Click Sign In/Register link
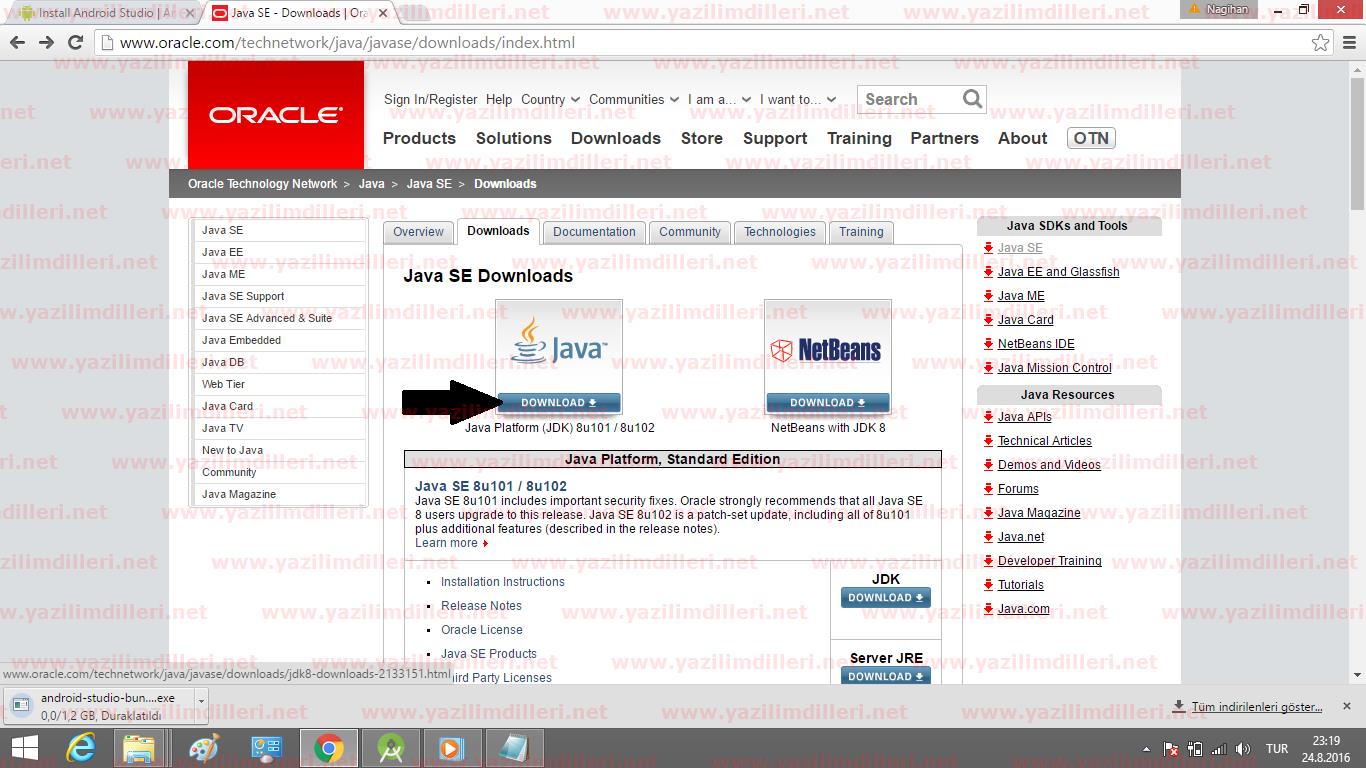This screenshot has width=1366, height=768. point(431,99)
